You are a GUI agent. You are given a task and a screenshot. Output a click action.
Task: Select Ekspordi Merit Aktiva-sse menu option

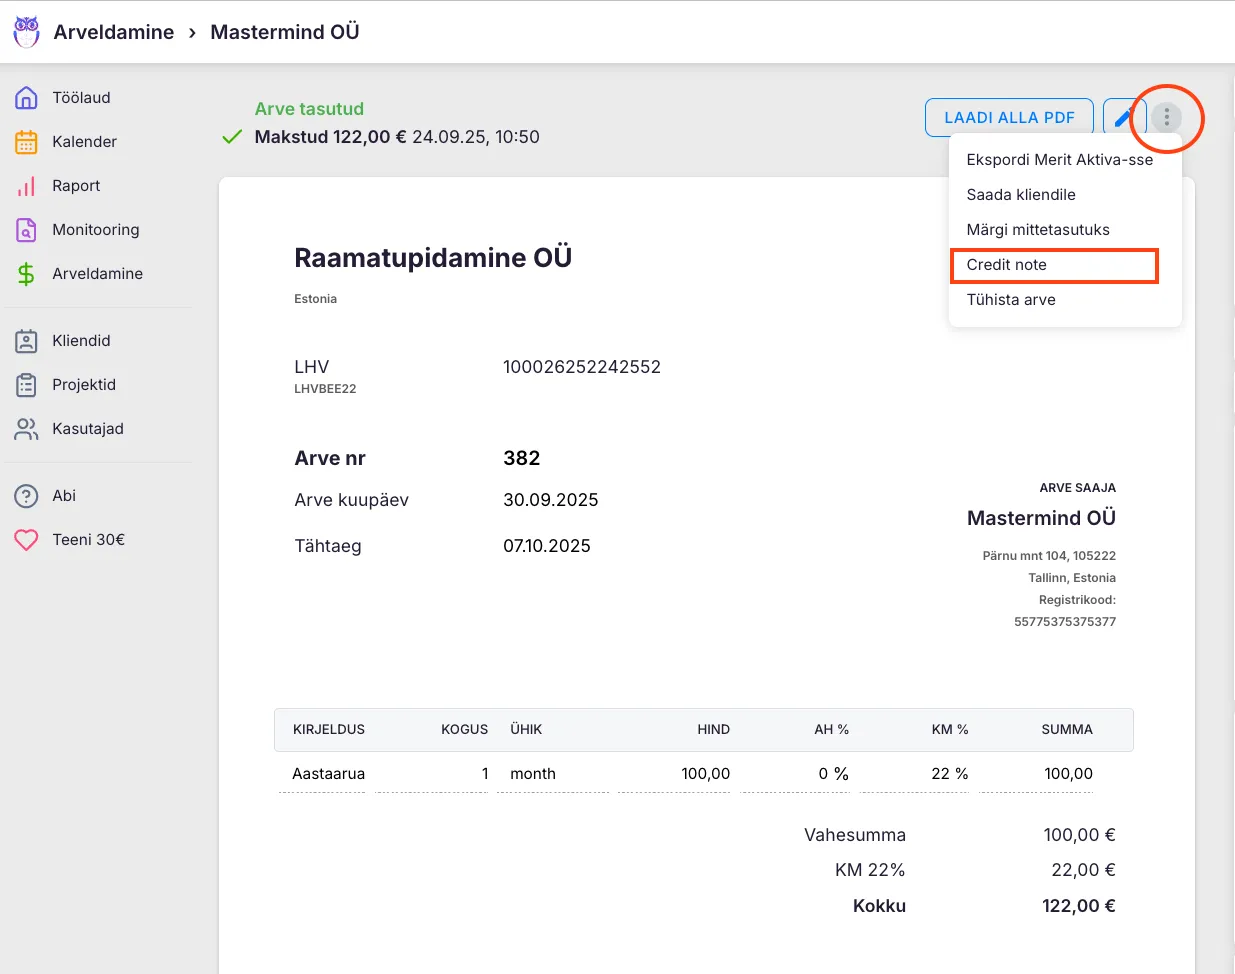[x=1059, y=160]
